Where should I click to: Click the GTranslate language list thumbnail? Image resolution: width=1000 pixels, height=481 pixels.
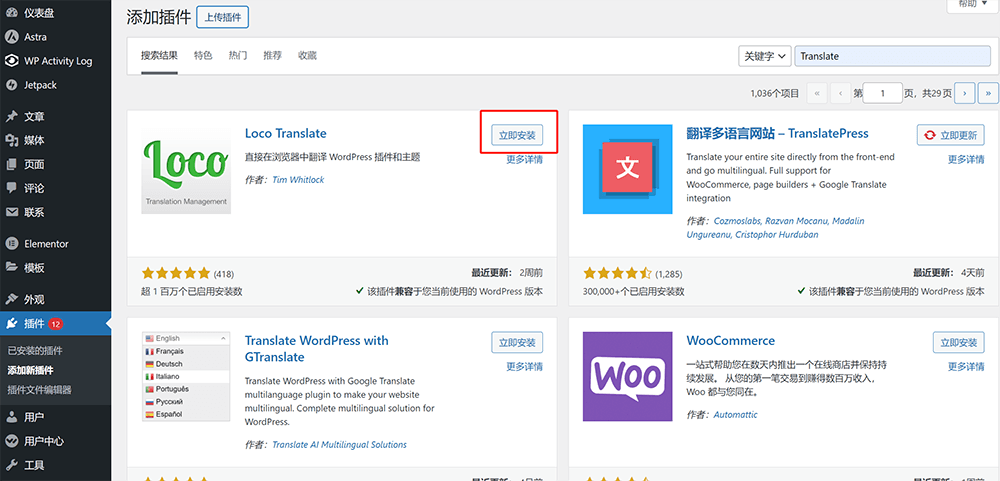(x=186, y=376)
